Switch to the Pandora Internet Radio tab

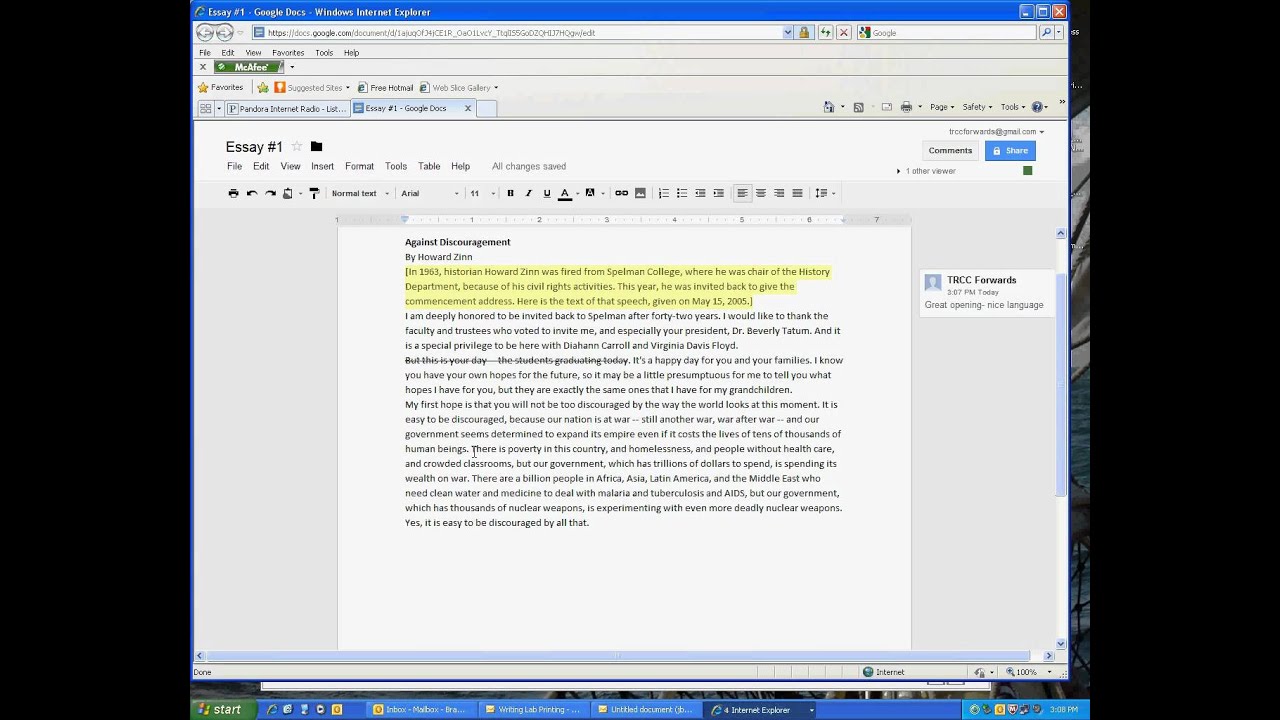(286, 108)
